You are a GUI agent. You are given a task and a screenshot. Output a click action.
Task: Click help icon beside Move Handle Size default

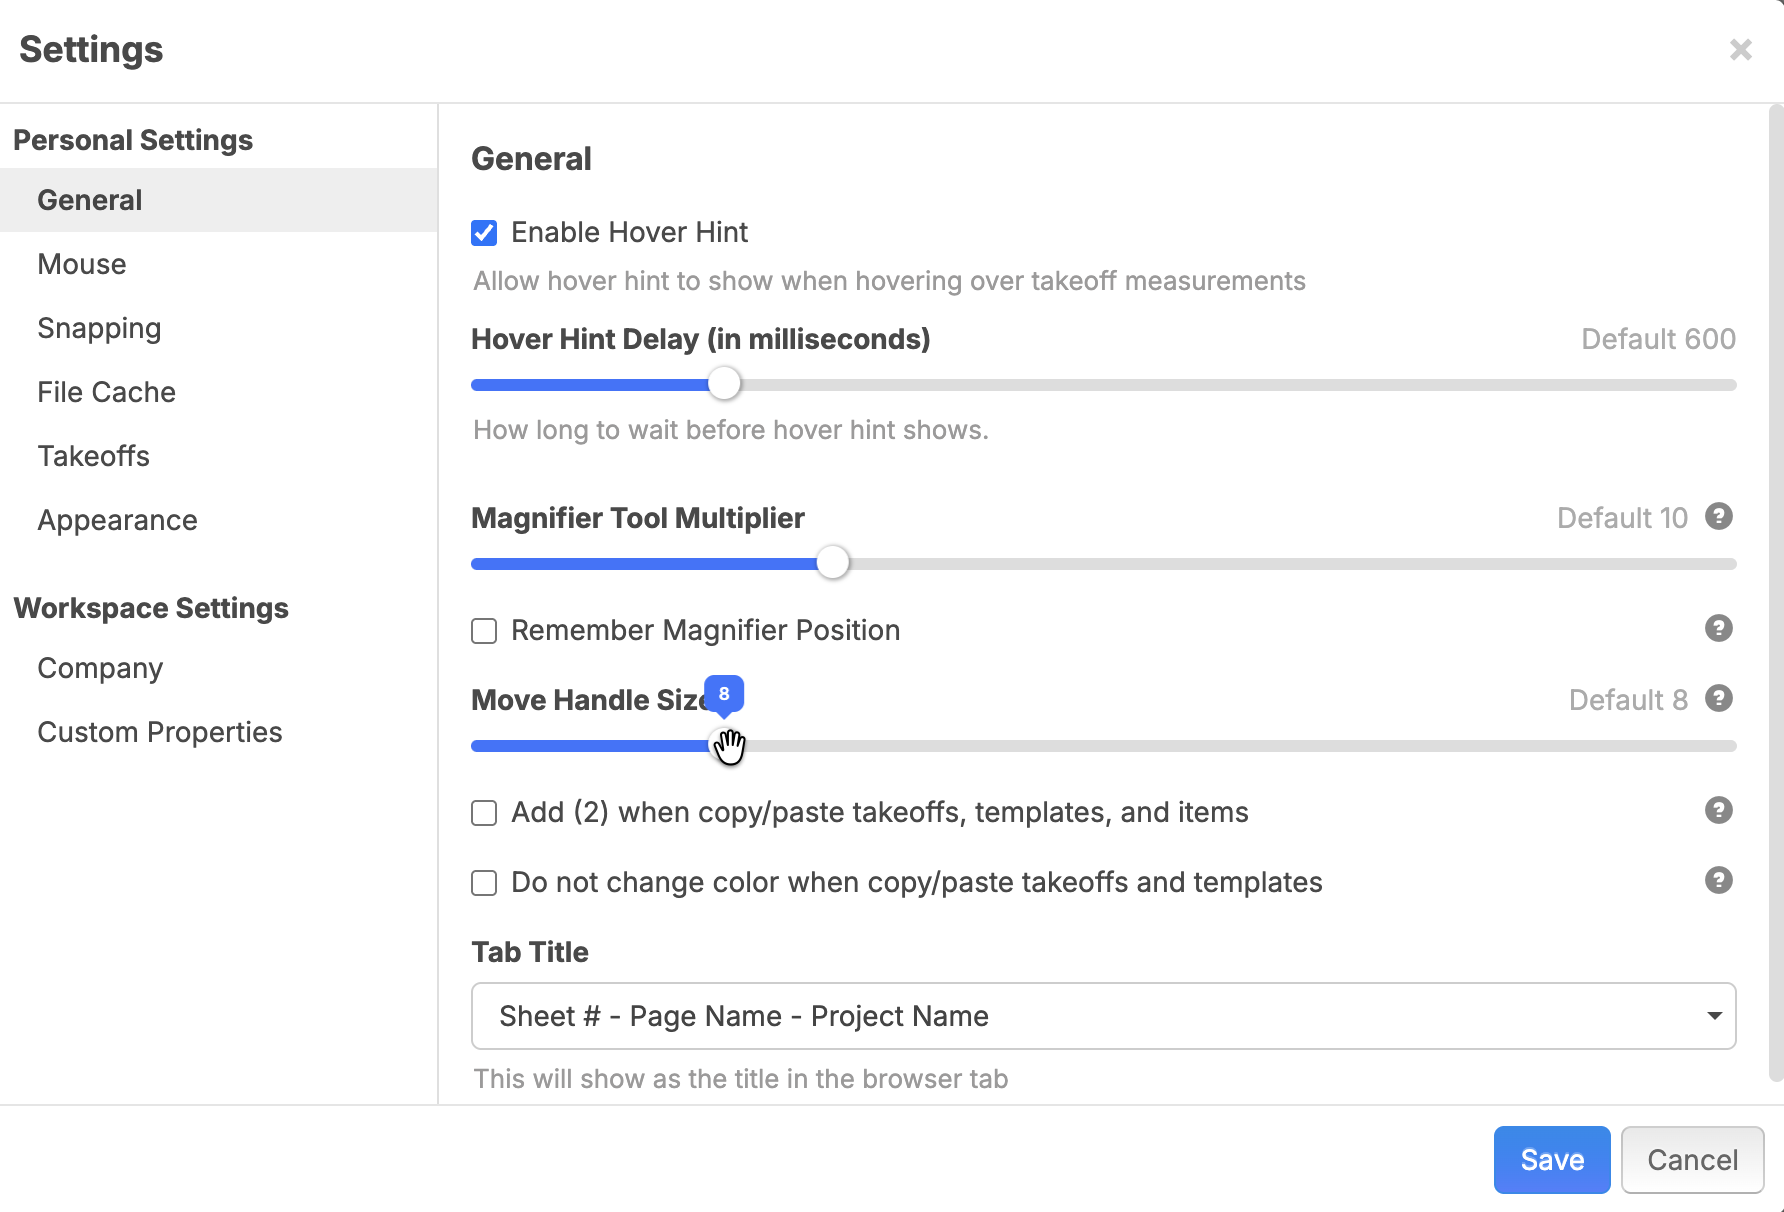click(x=1718, y=699)
